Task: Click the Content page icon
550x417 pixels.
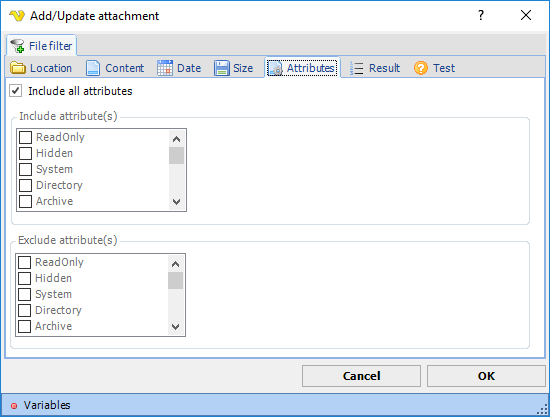Action: click(93, 68)
